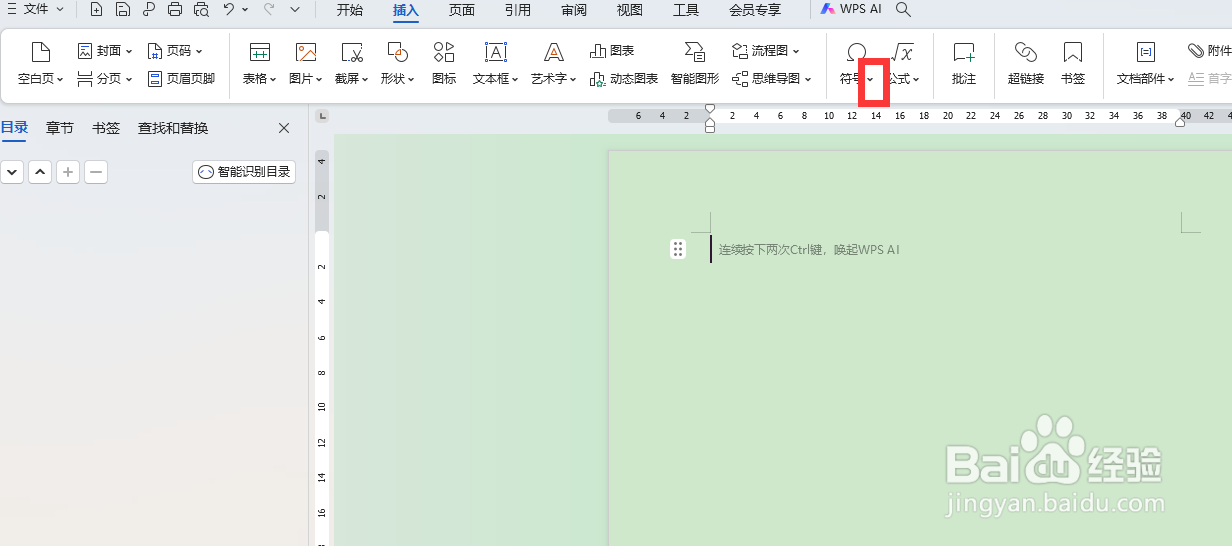Screen dimensions: 1232x546
Task: Open the 图标 icon library
Action: point(444,62)
